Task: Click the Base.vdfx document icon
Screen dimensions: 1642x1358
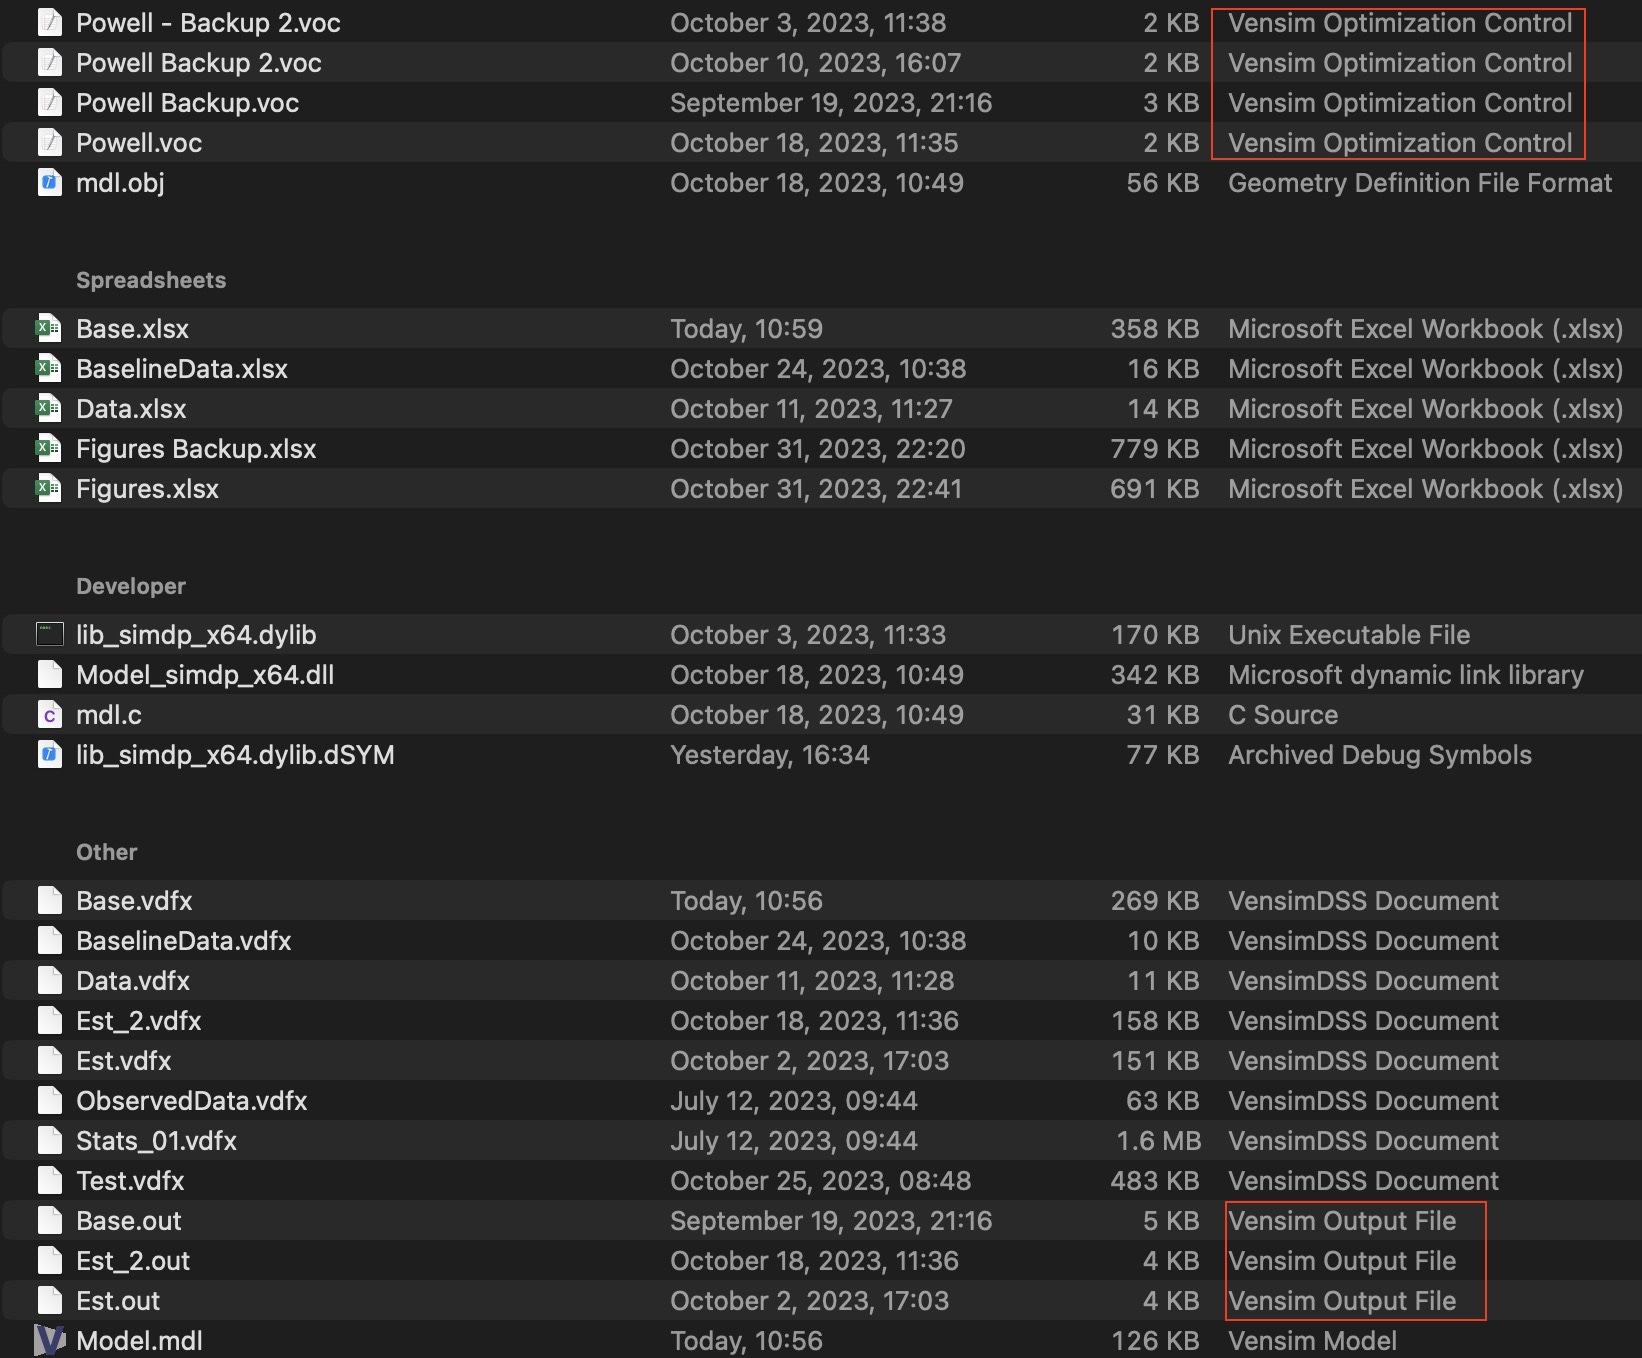Action: pyautogui.click(x=49, y=901)
